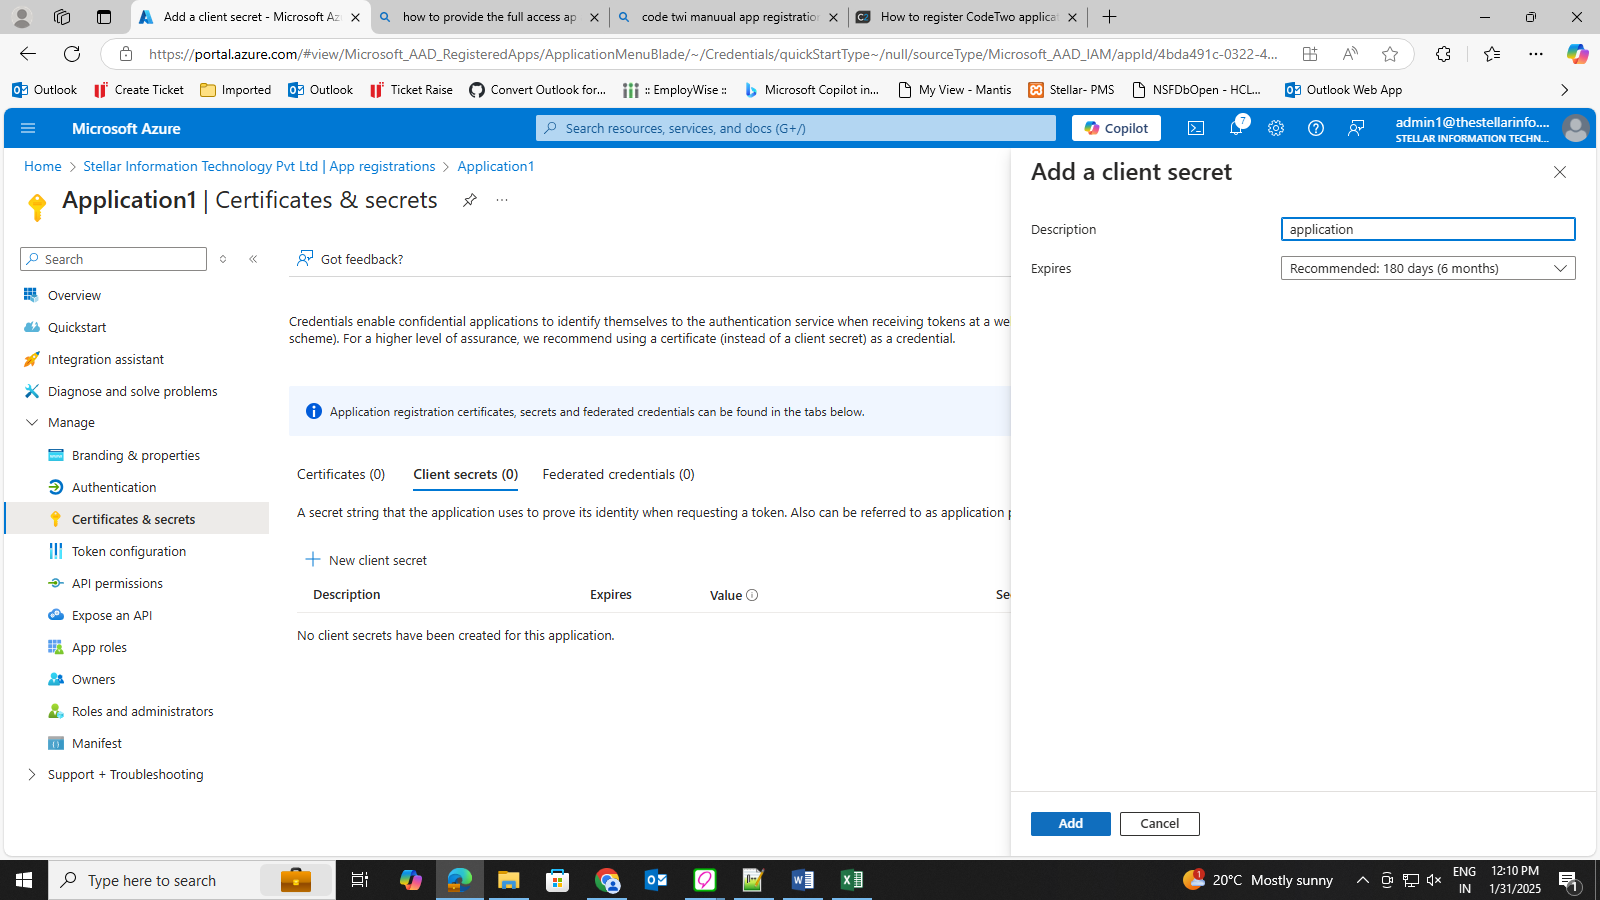Click New client secret
Viewport: 1600px width, 900px height.
click(366, 560)
